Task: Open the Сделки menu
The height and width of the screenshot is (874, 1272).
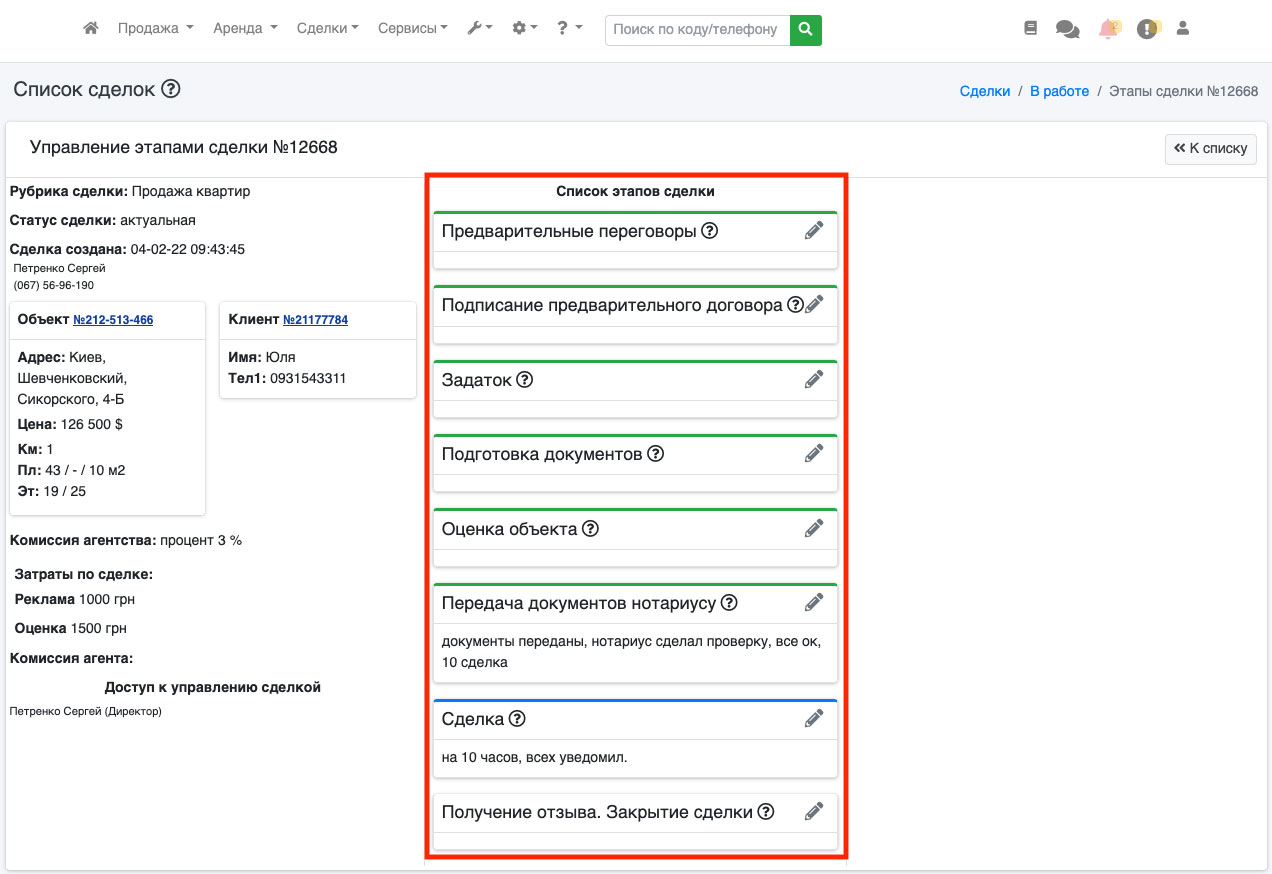Action: [327, 29]
